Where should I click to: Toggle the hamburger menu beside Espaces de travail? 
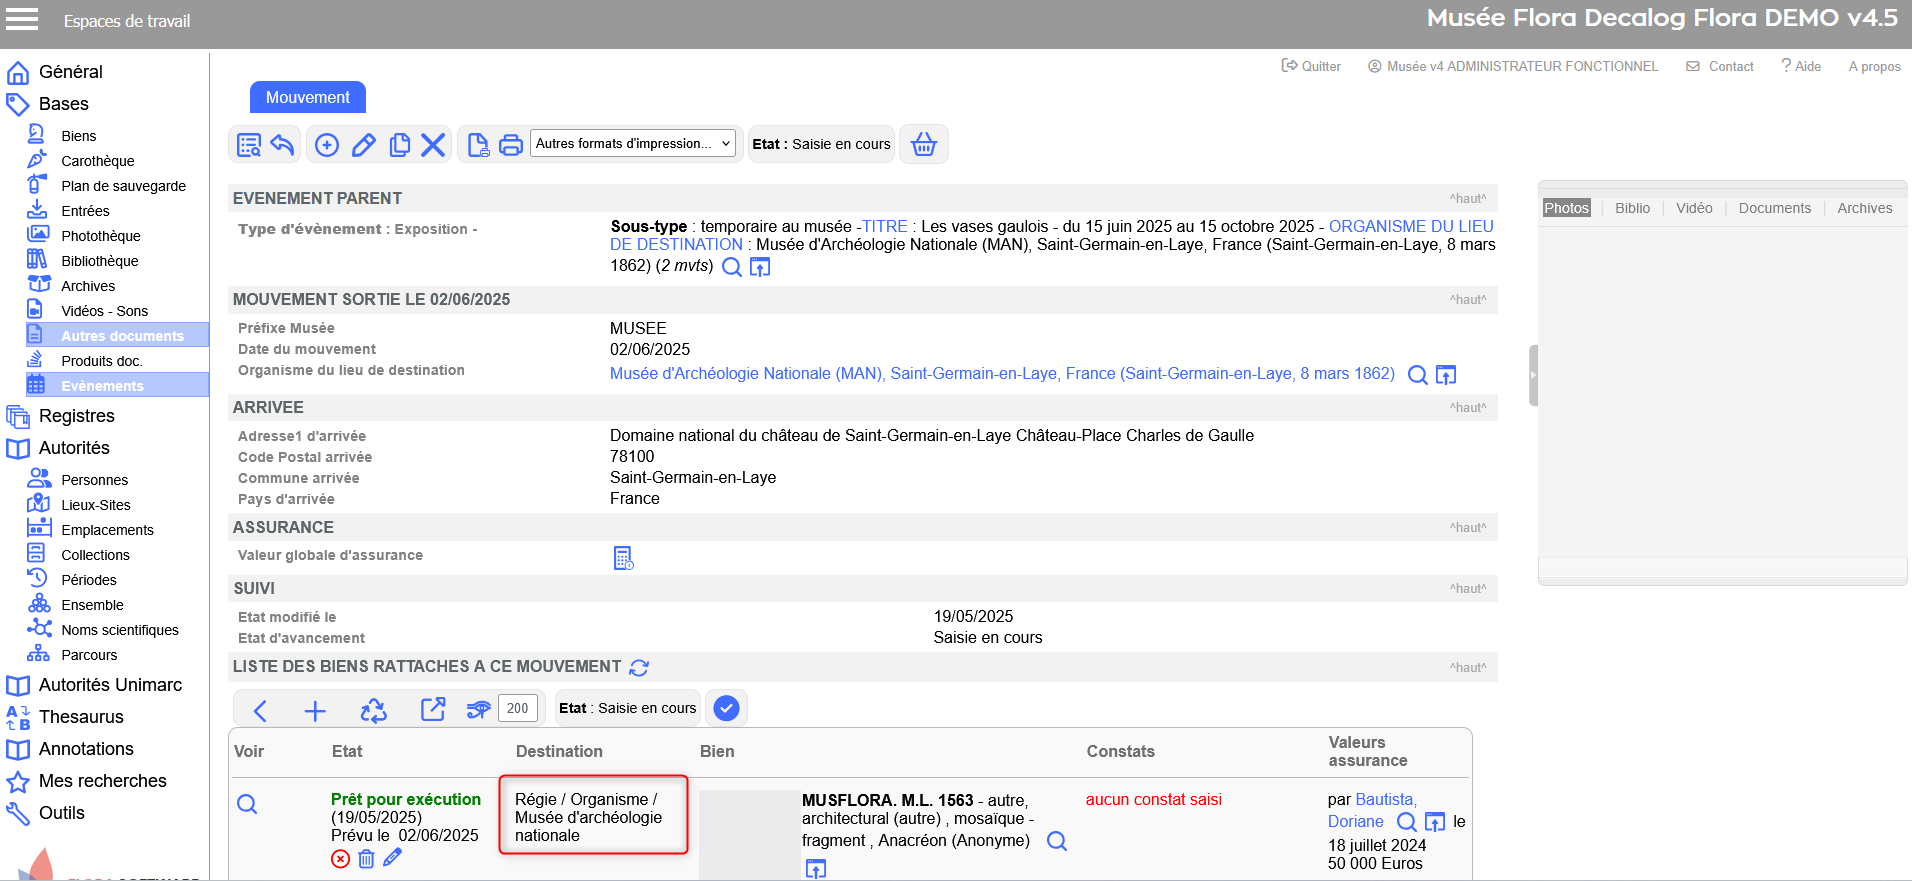coord(22,20)
